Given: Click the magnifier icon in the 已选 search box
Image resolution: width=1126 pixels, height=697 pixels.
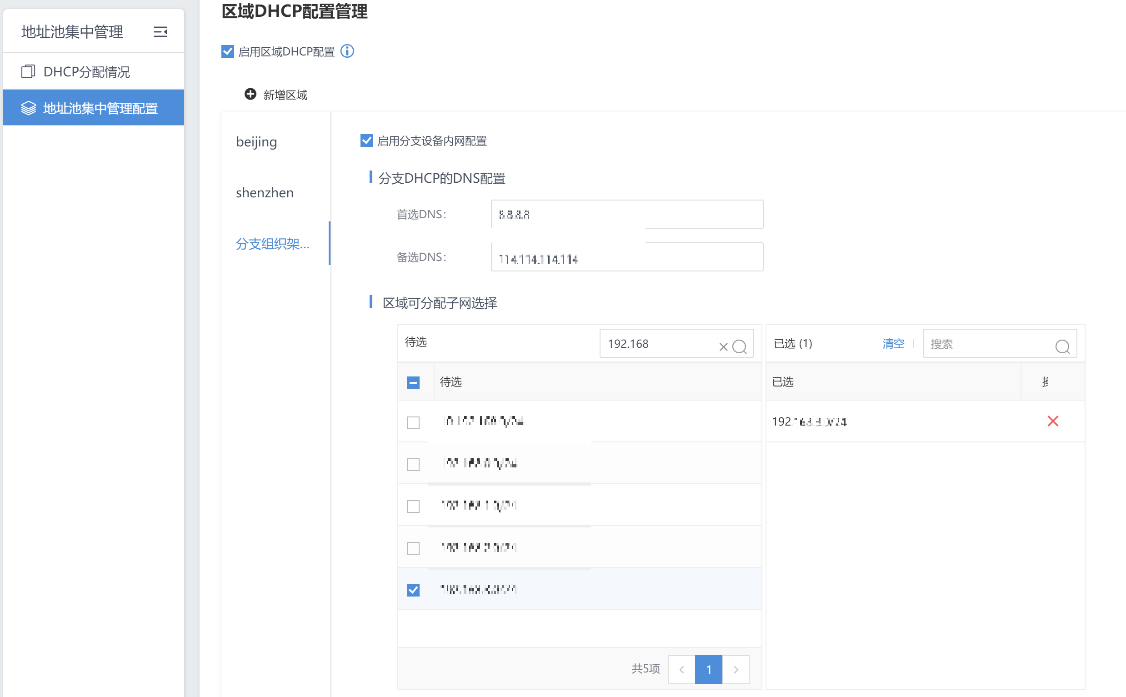Looking at the screenshot, I should tap(1063, 346).
